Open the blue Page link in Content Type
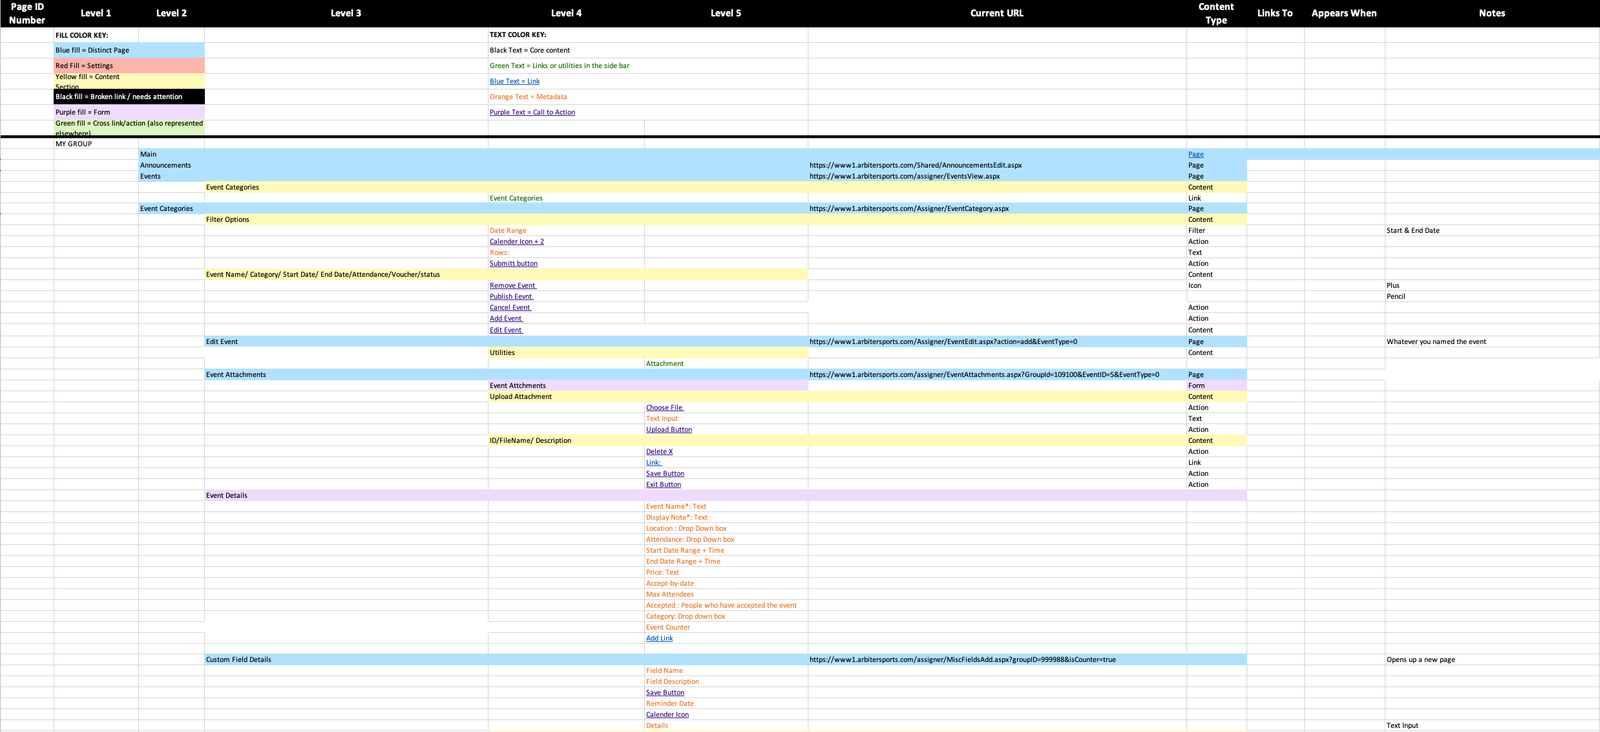Screen dimensions: 1600x732 1195,154
